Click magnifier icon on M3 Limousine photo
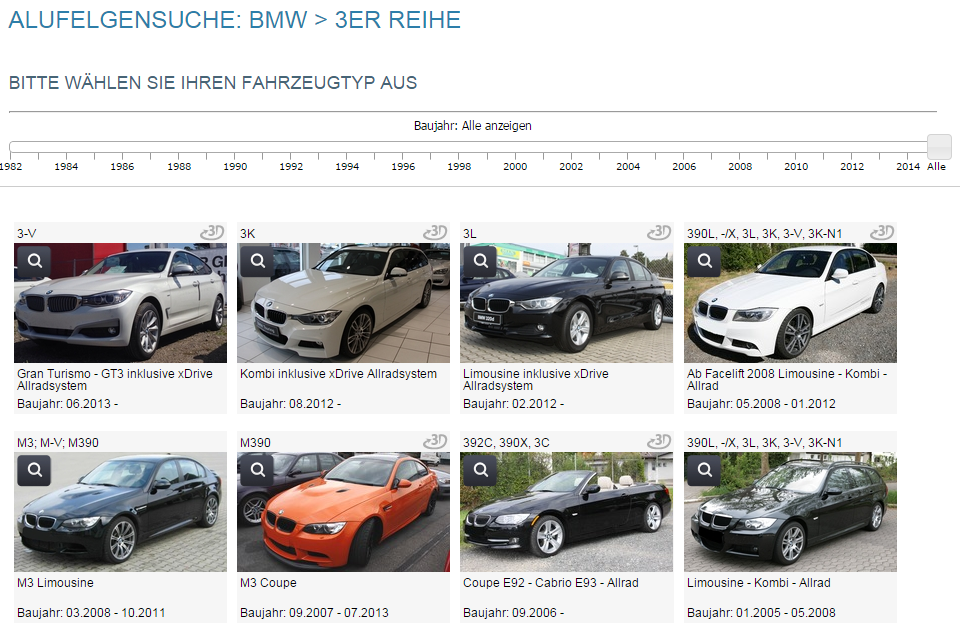 click(x=34, y=470)
